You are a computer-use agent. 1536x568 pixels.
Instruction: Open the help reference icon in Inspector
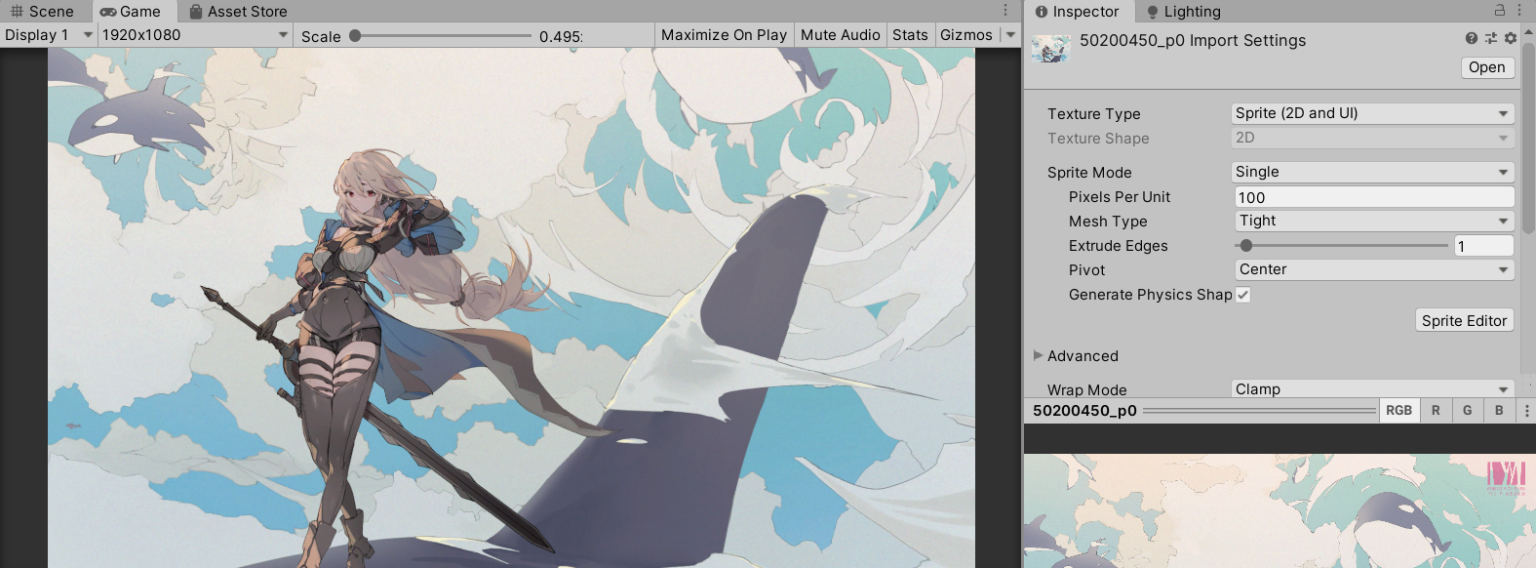pyautogui.click(x=1471, y=38)
